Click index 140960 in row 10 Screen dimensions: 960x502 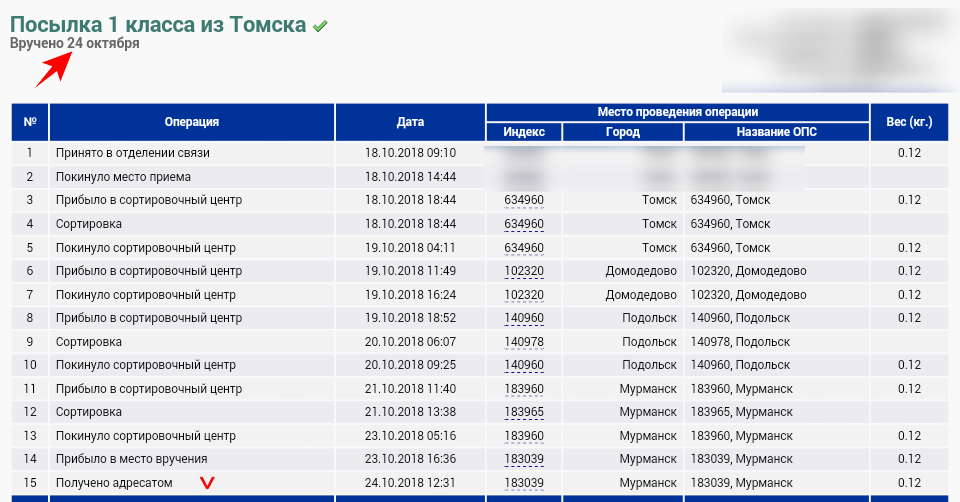(524, 365)
